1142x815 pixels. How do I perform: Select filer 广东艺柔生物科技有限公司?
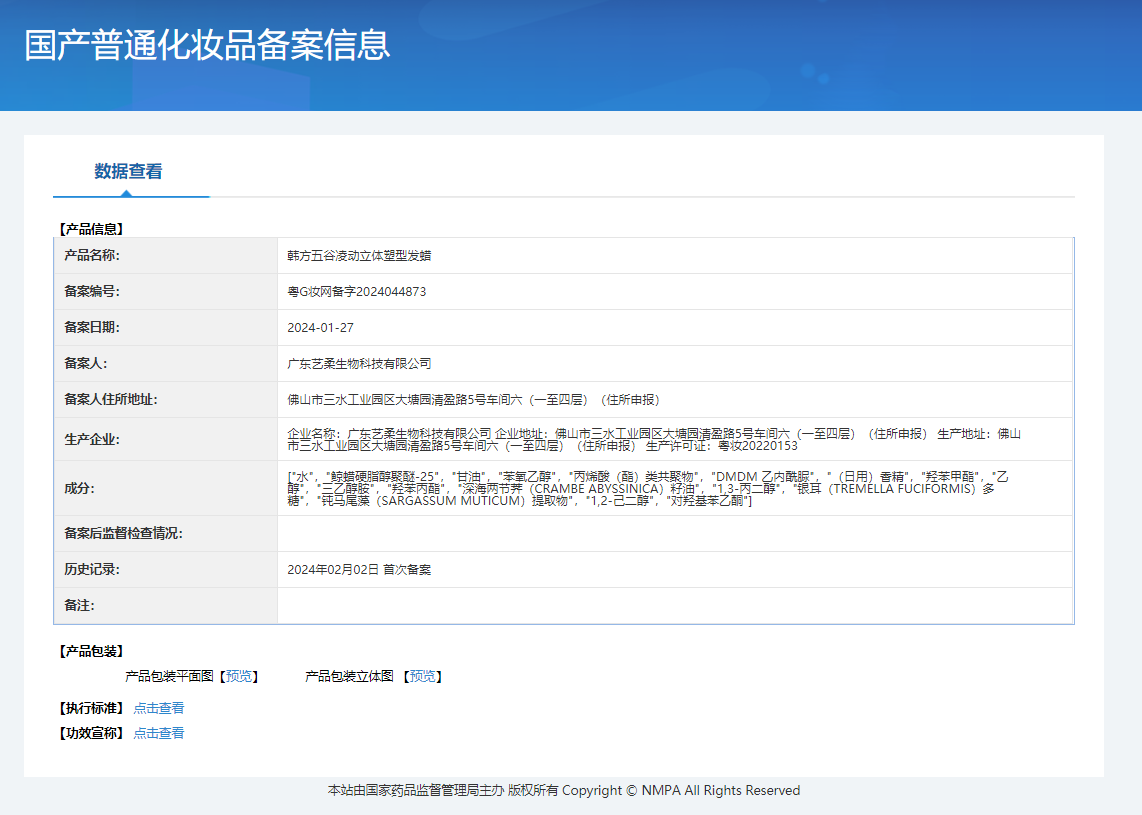click(359, 363)
